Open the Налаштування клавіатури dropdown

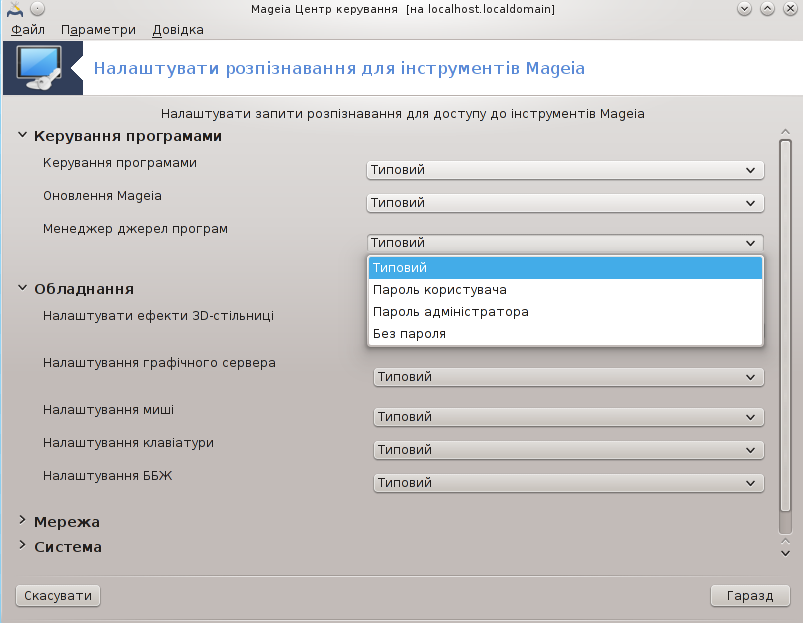[x=568, y=450]
